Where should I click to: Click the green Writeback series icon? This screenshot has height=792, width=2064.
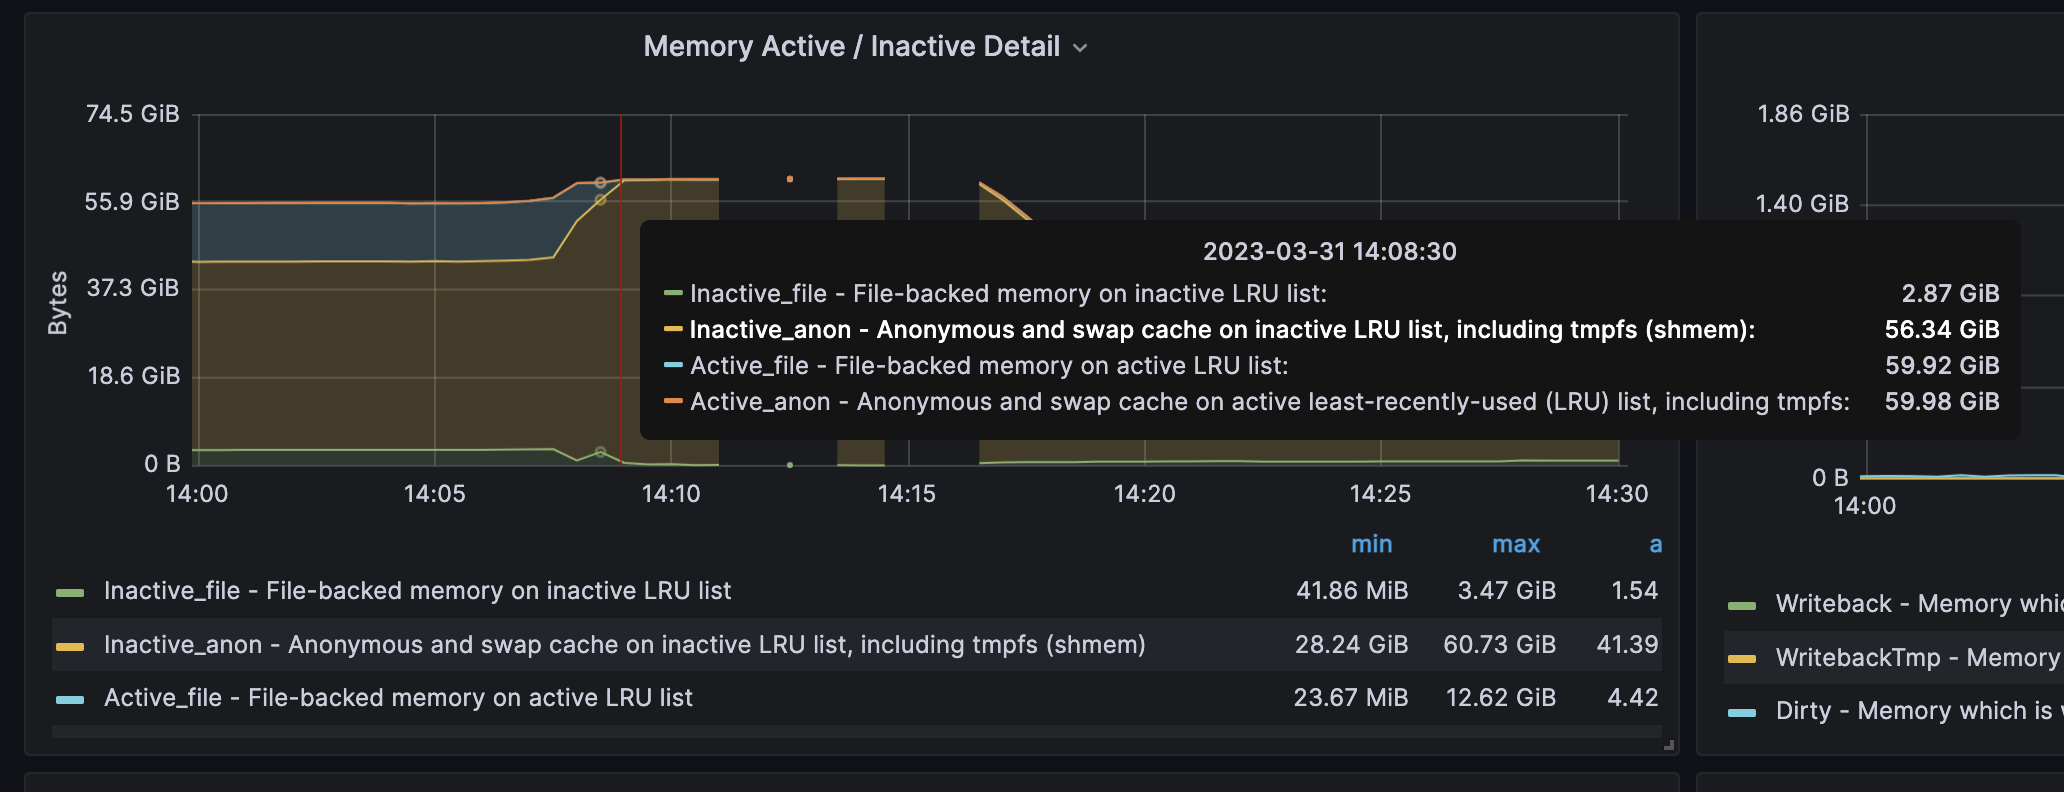(1742, 604)
